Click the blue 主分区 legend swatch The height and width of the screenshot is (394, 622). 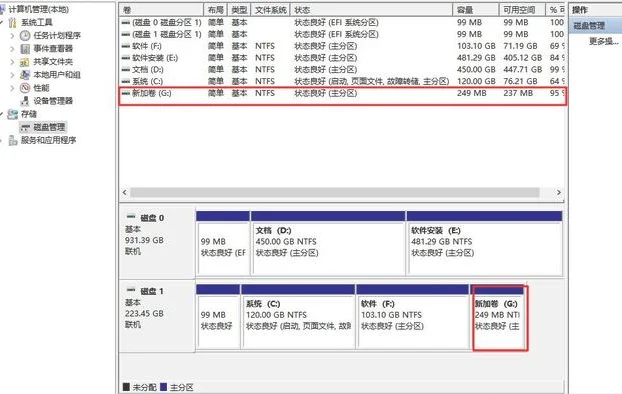[x=163, y=387]
